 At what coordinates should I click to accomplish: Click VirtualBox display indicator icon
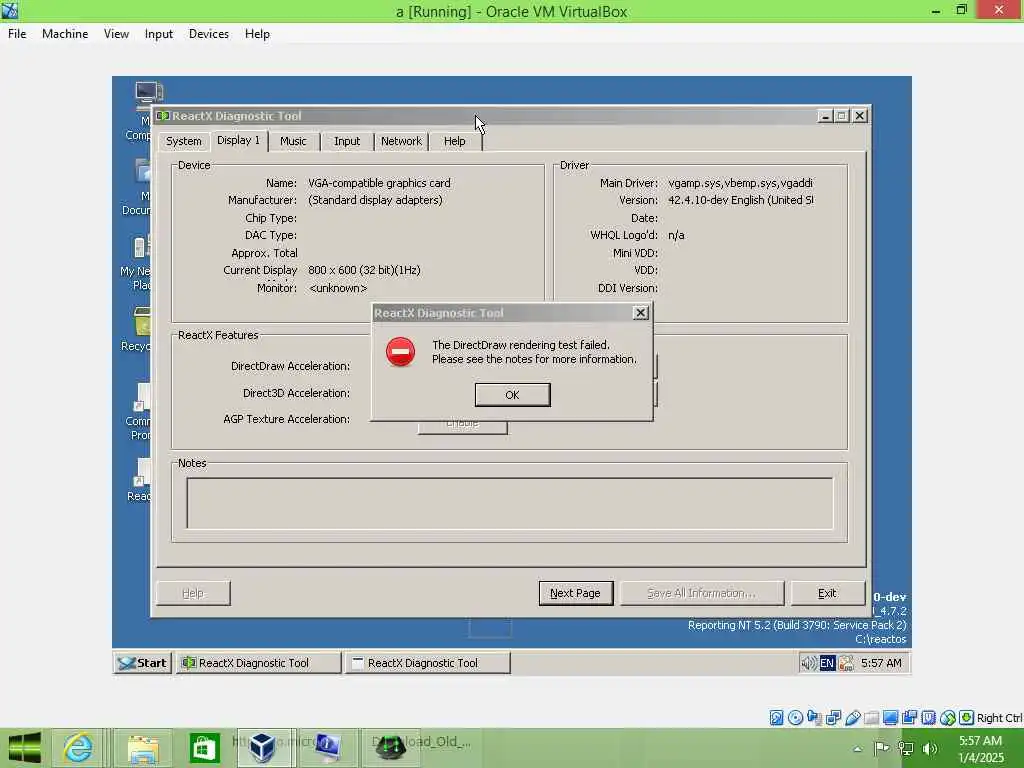(890, 718)
